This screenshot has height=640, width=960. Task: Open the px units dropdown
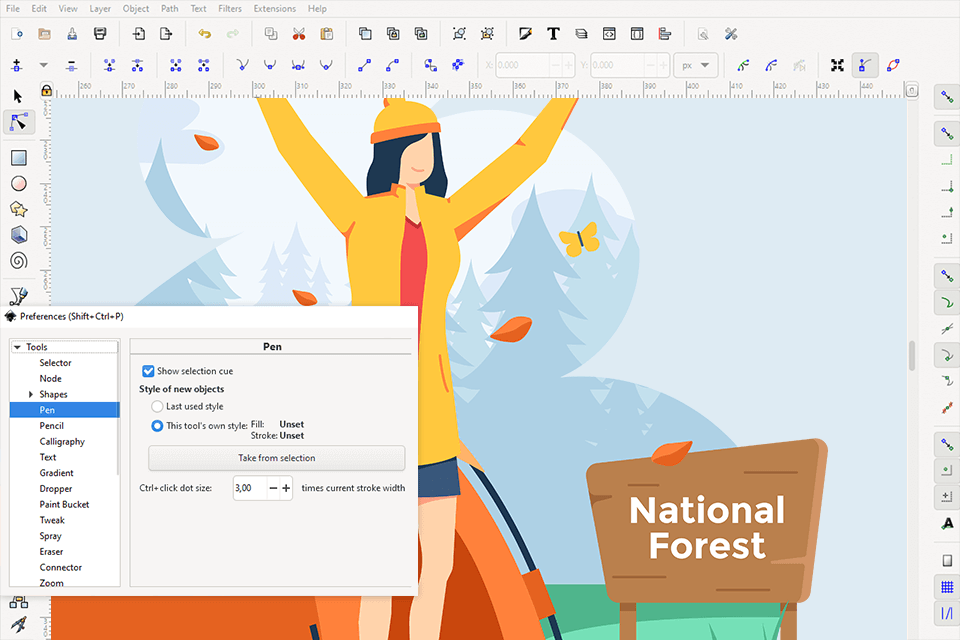[x=696, y=65]
